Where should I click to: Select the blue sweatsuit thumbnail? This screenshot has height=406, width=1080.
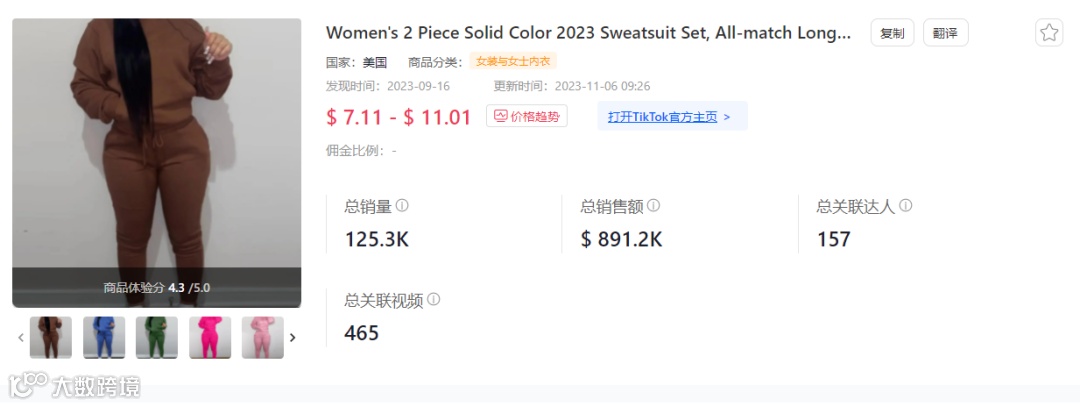coord(104,338)
